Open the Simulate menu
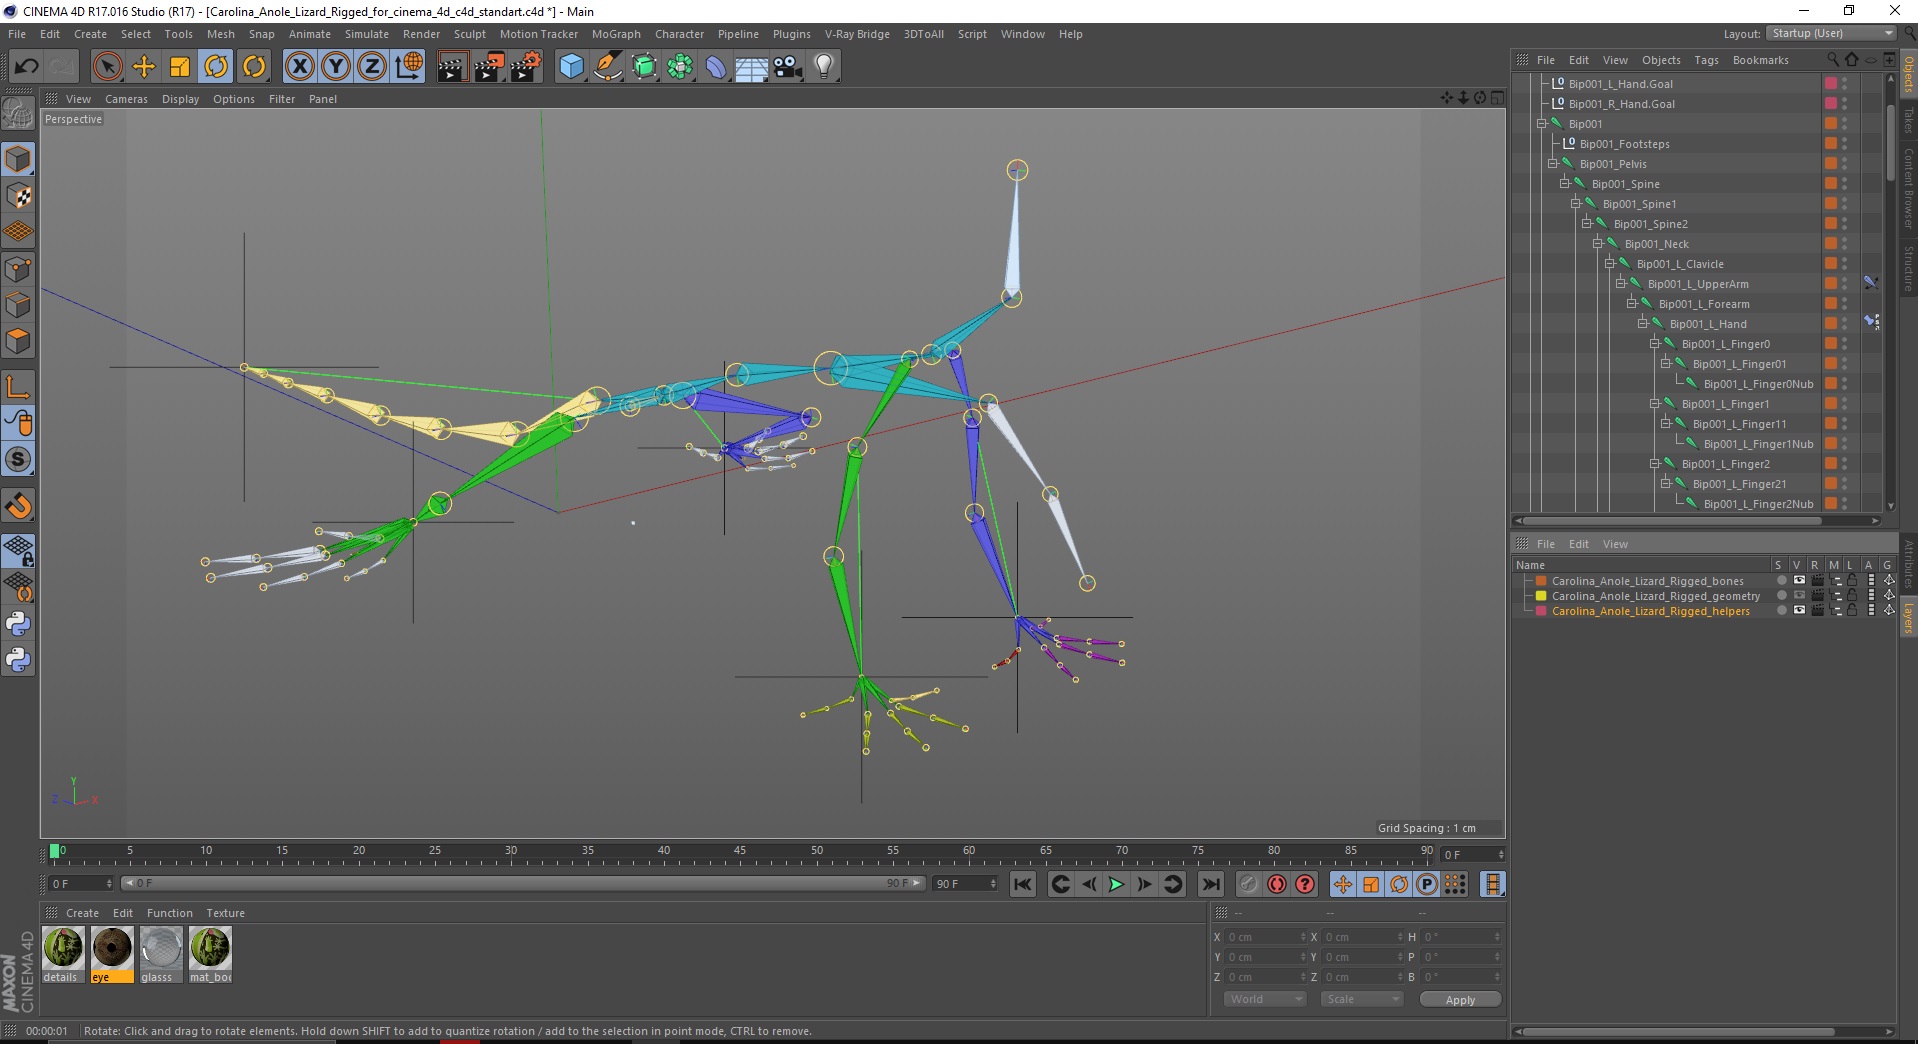1918x1044 pixels. 367,34
